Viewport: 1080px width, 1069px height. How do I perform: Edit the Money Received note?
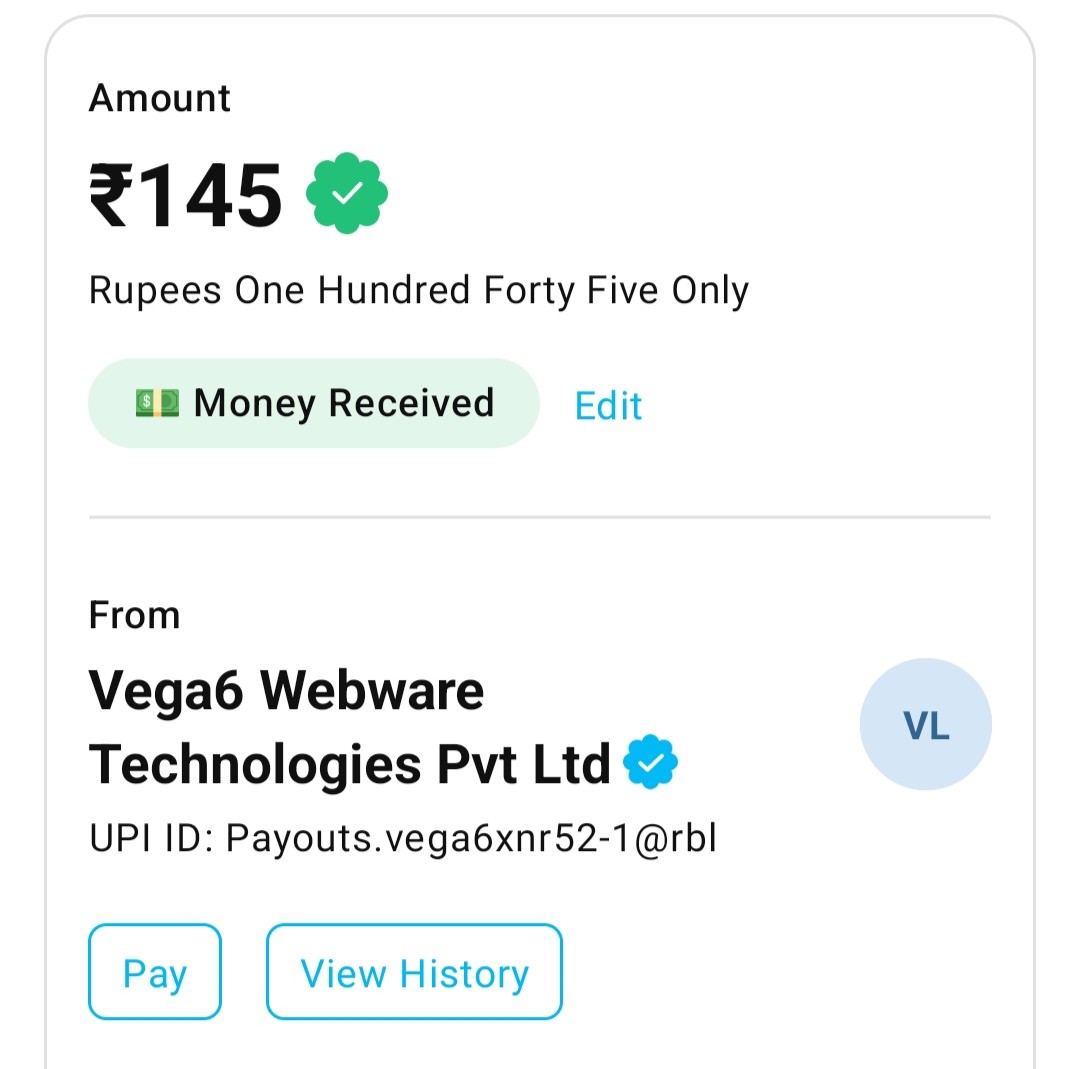point(608,405)
